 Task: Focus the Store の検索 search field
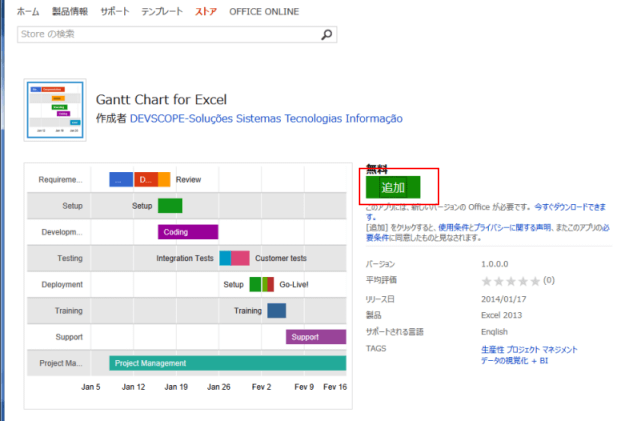[x=177, y=35]
